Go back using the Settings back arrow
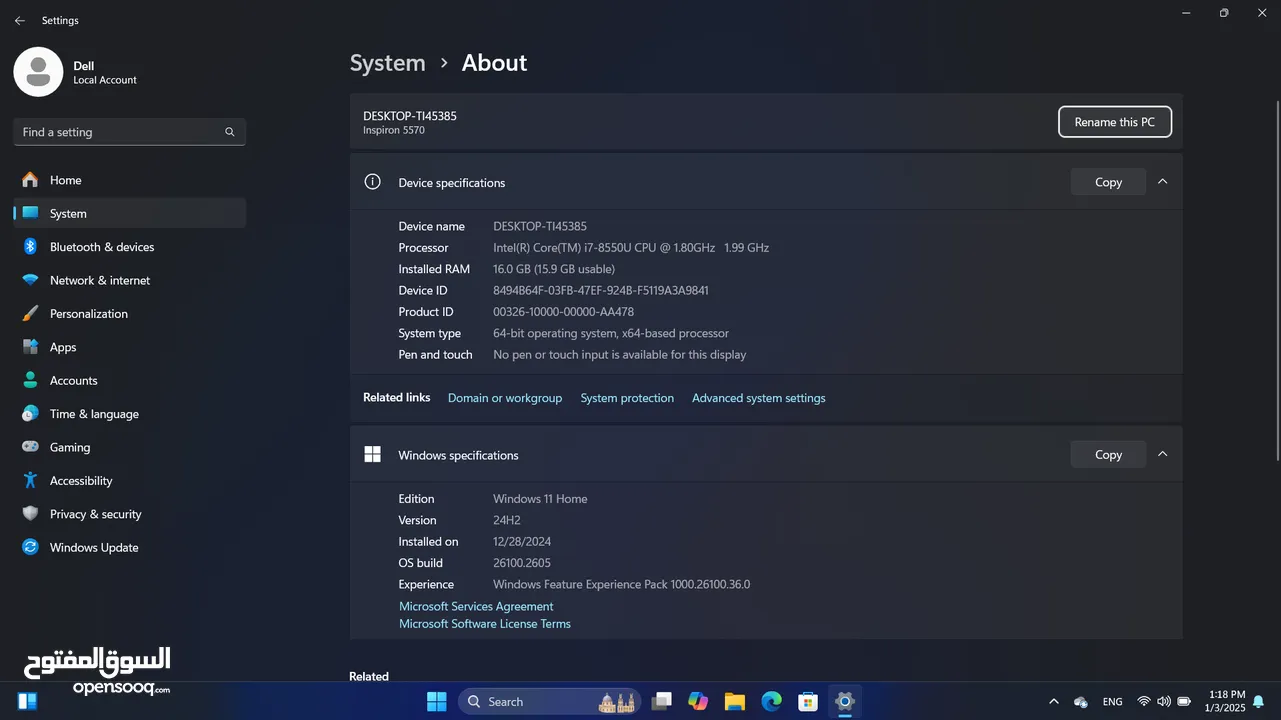This screenshot has height=720, width=1281. (19, 20)
